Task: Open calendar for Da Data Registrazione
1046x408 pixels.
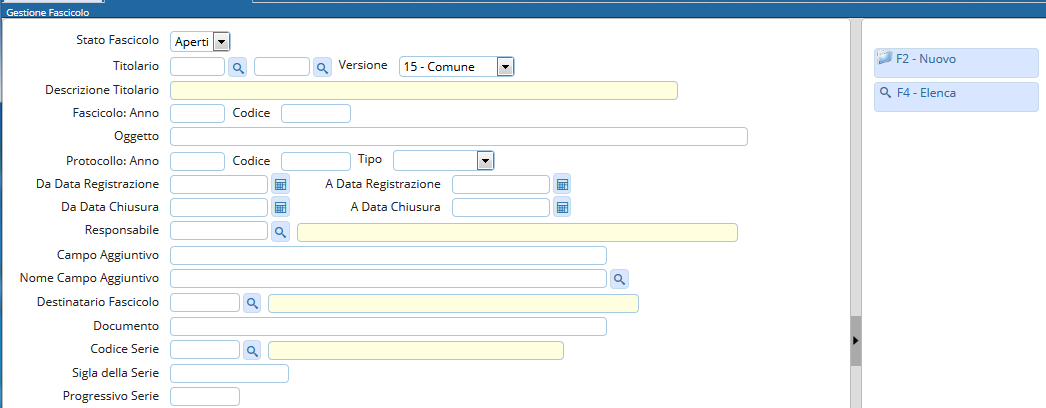Action: pyautogui.click(x=281, y=184)
